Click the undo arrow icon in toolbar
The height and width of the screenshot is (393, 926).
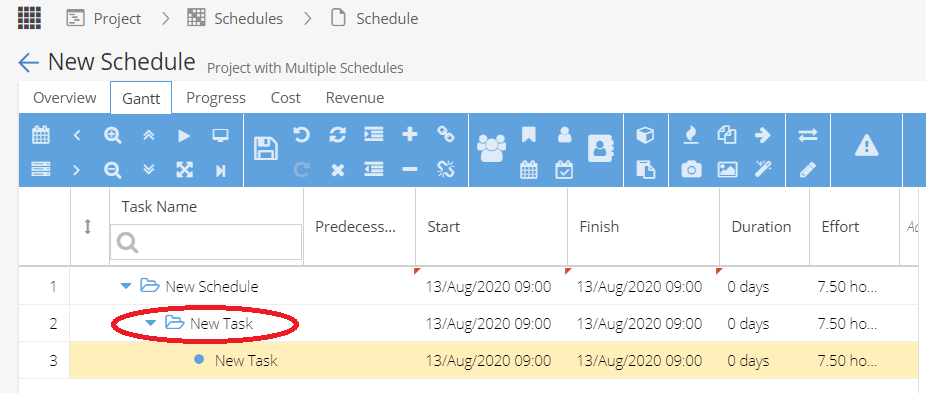[x=302, y=135]
